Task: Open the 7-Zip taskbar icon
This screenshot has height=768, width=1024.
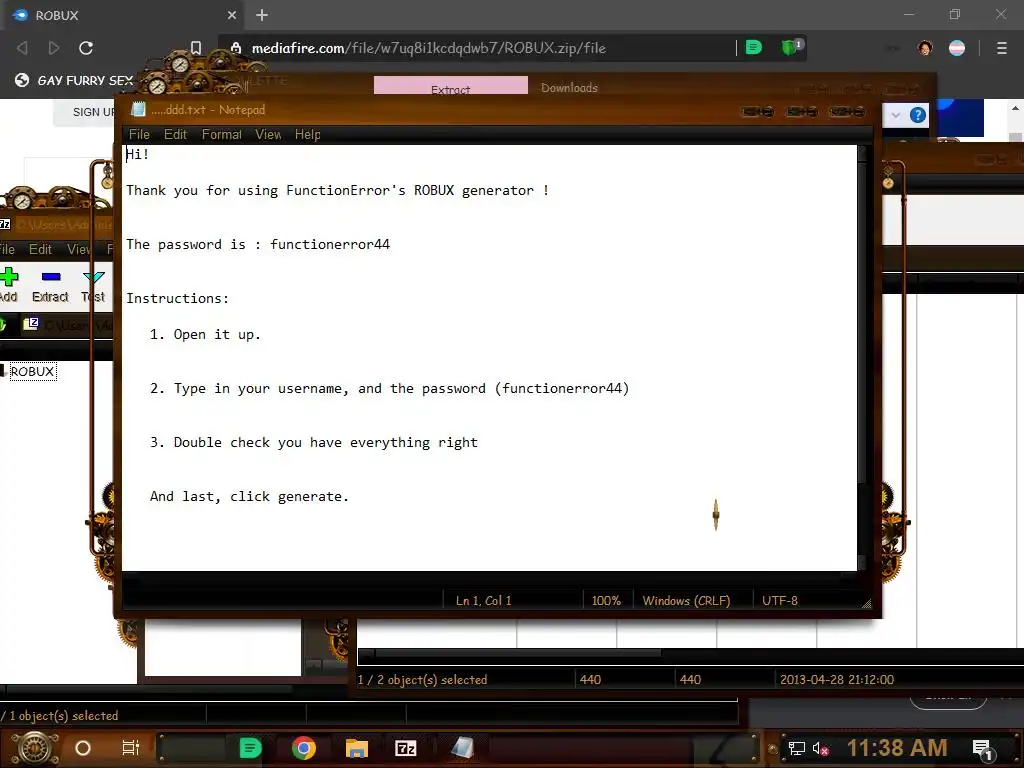Action: pos(406,748)
